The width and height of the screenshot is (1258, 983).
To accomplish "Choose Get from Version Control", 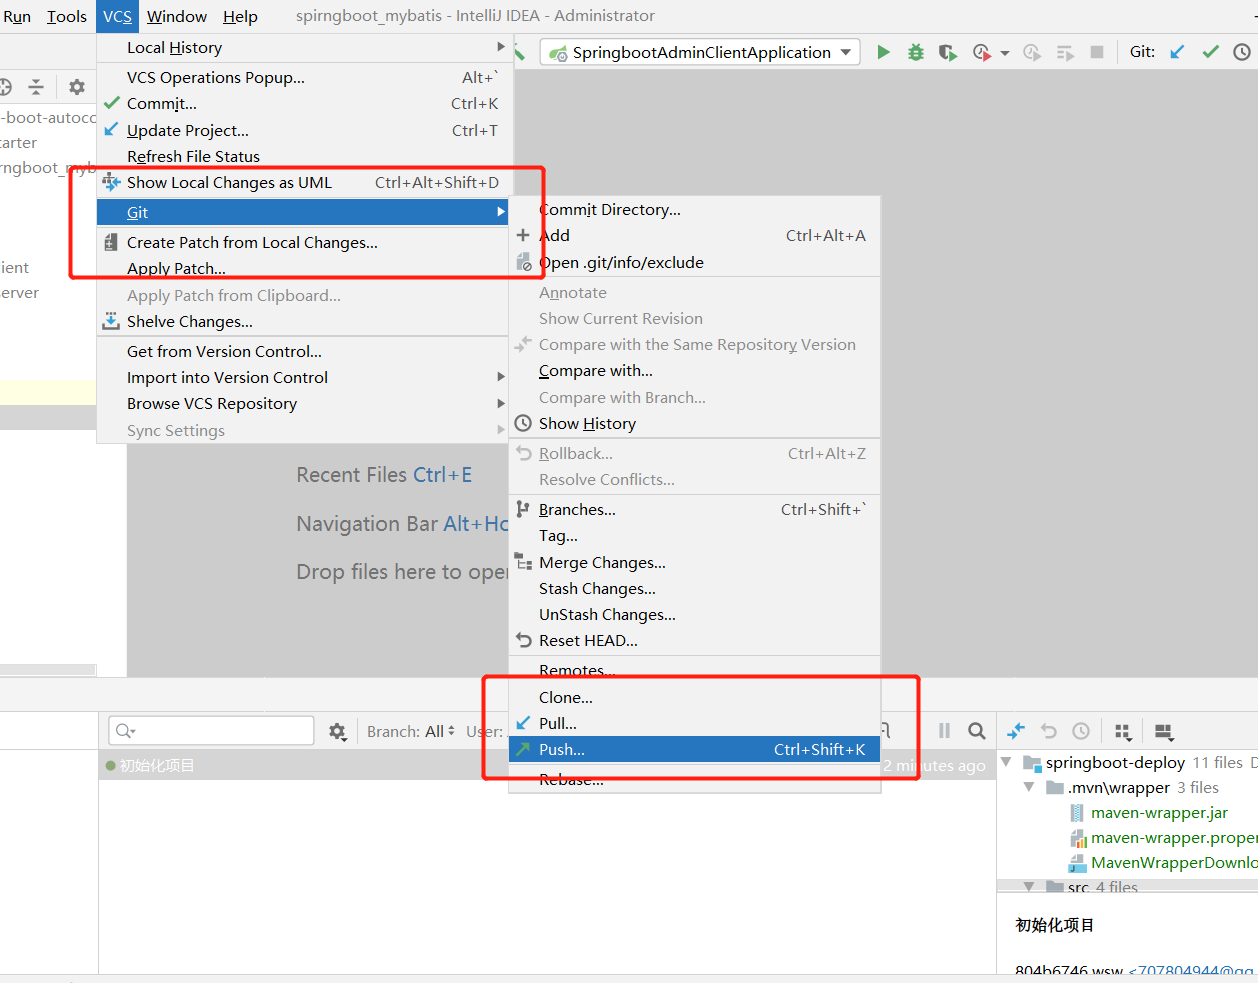I will 304,351.
